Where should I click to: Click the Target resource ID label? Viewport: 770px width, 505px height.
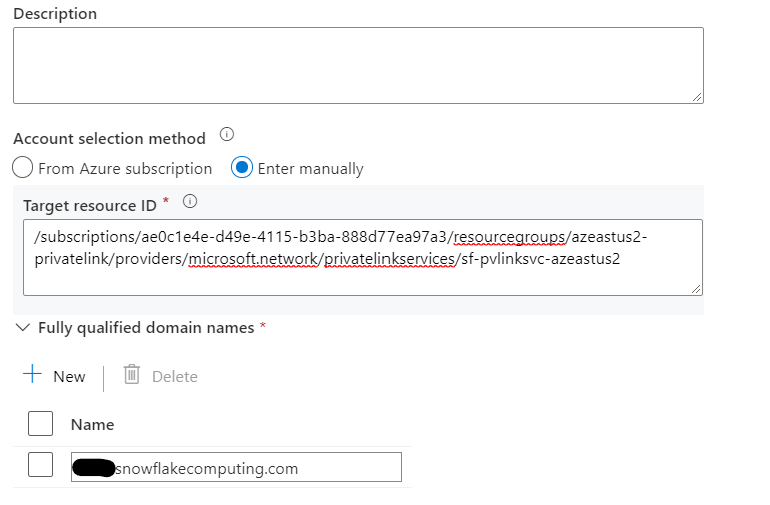90,205
